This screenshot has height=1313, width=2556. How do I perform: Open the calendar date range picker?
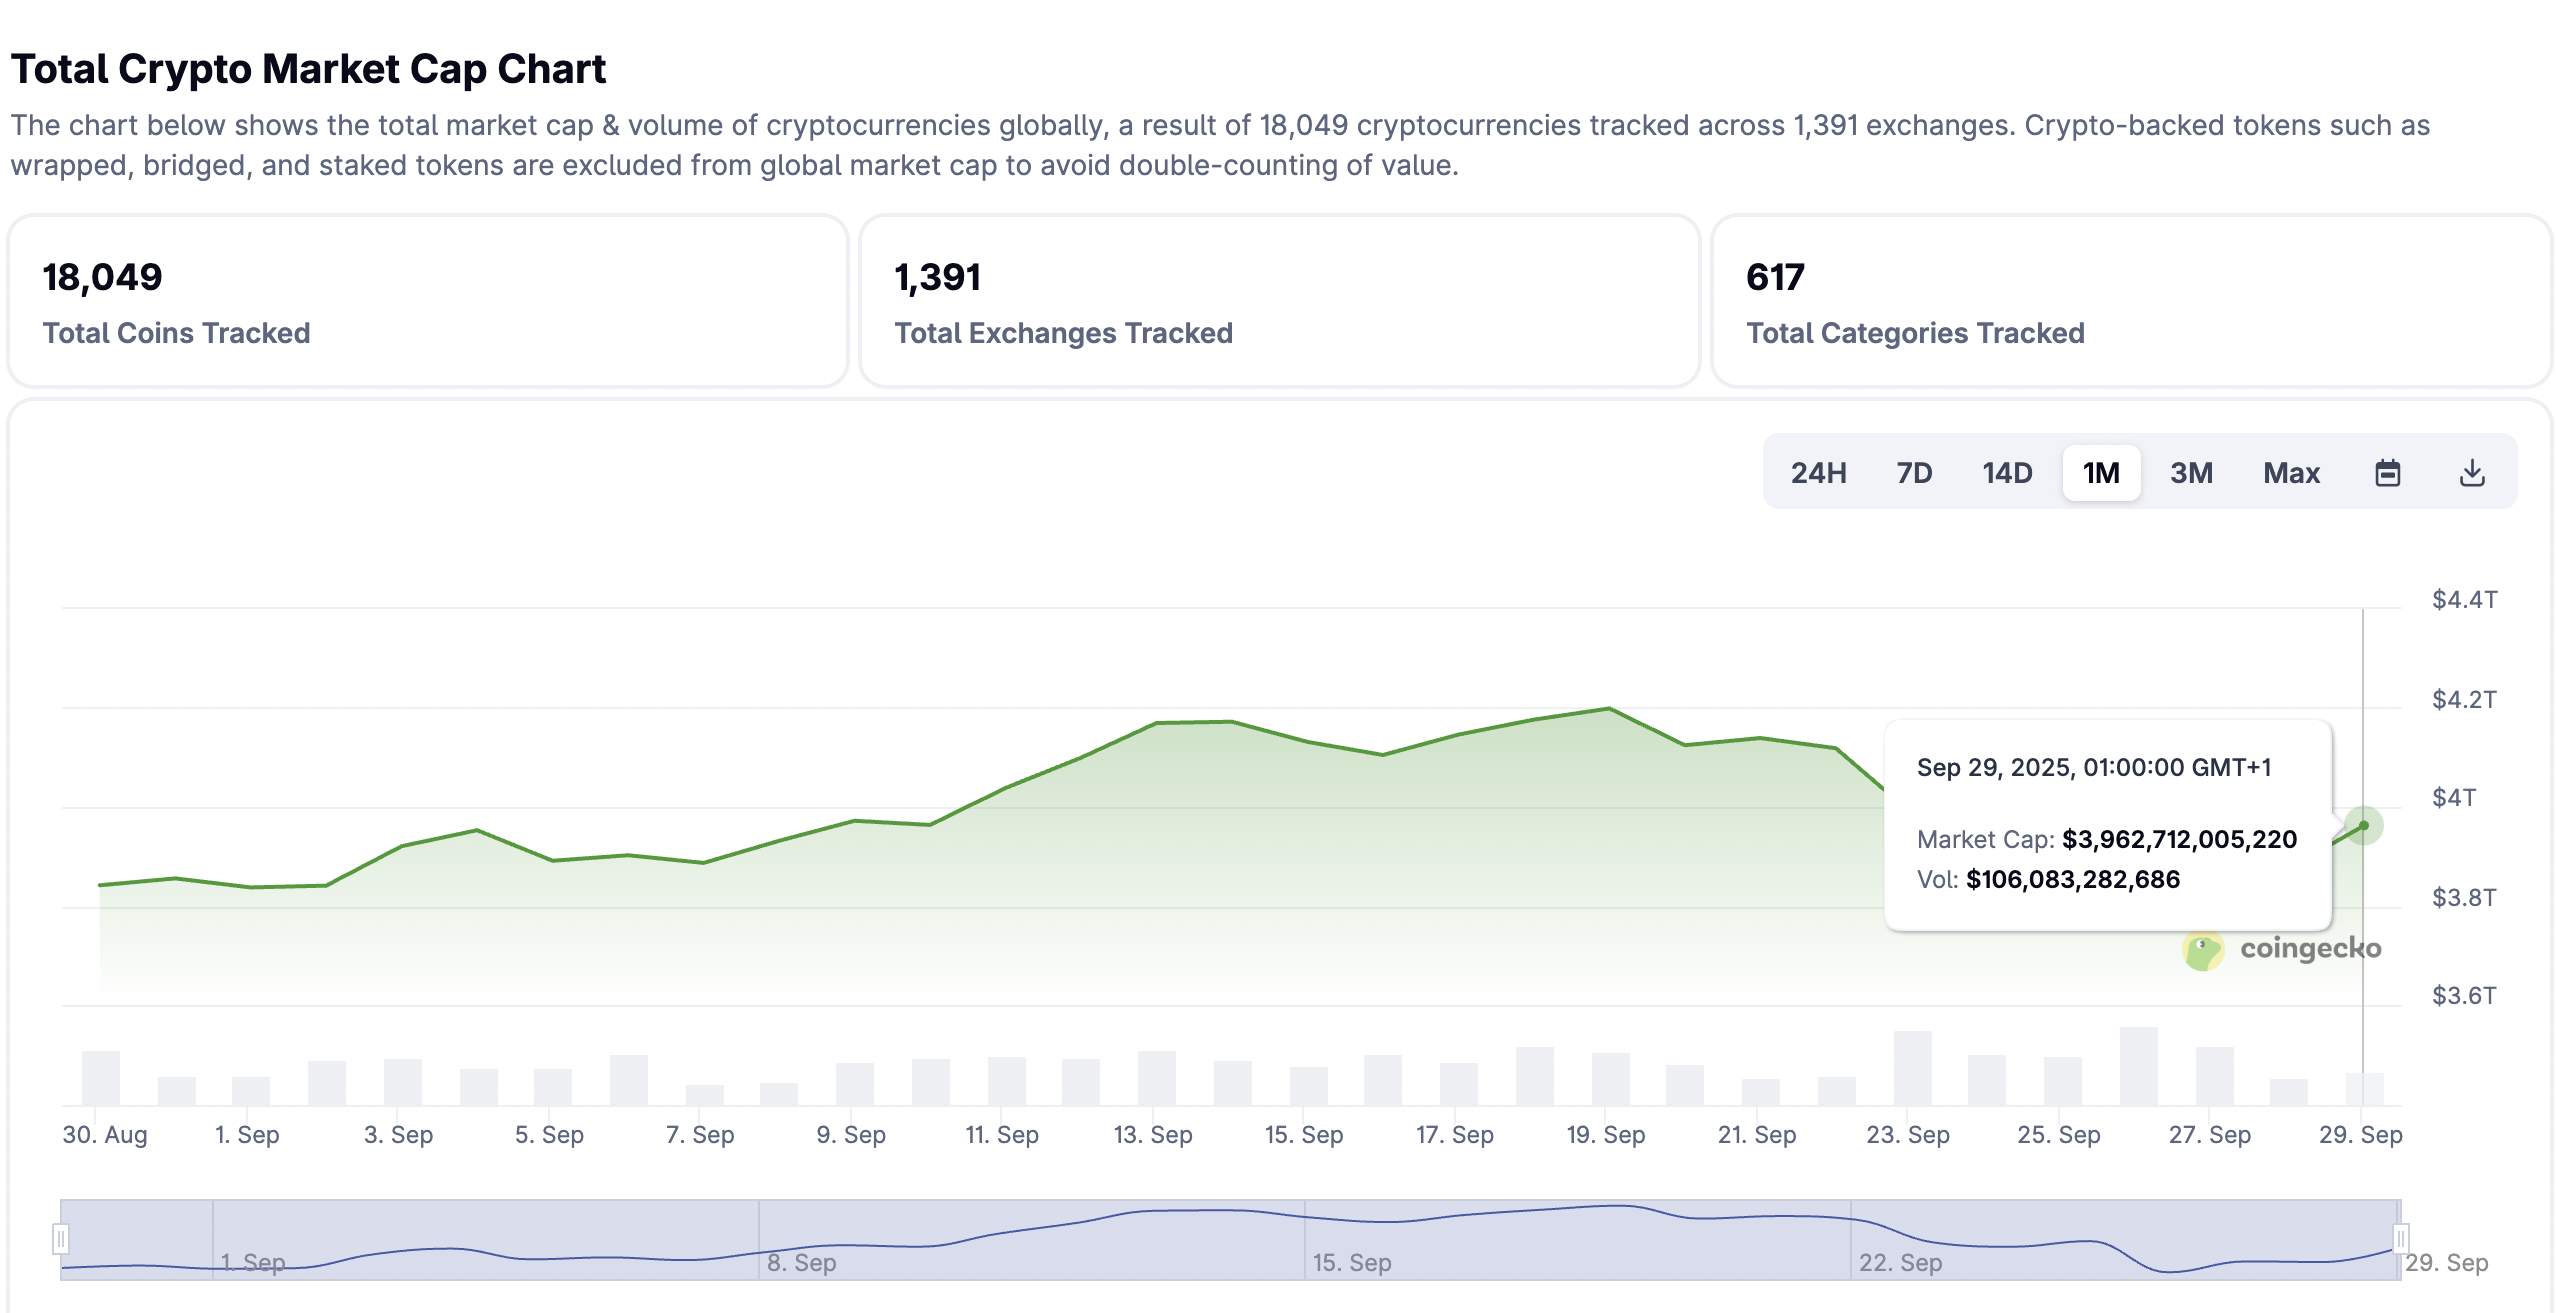(x=2388, y=472)
